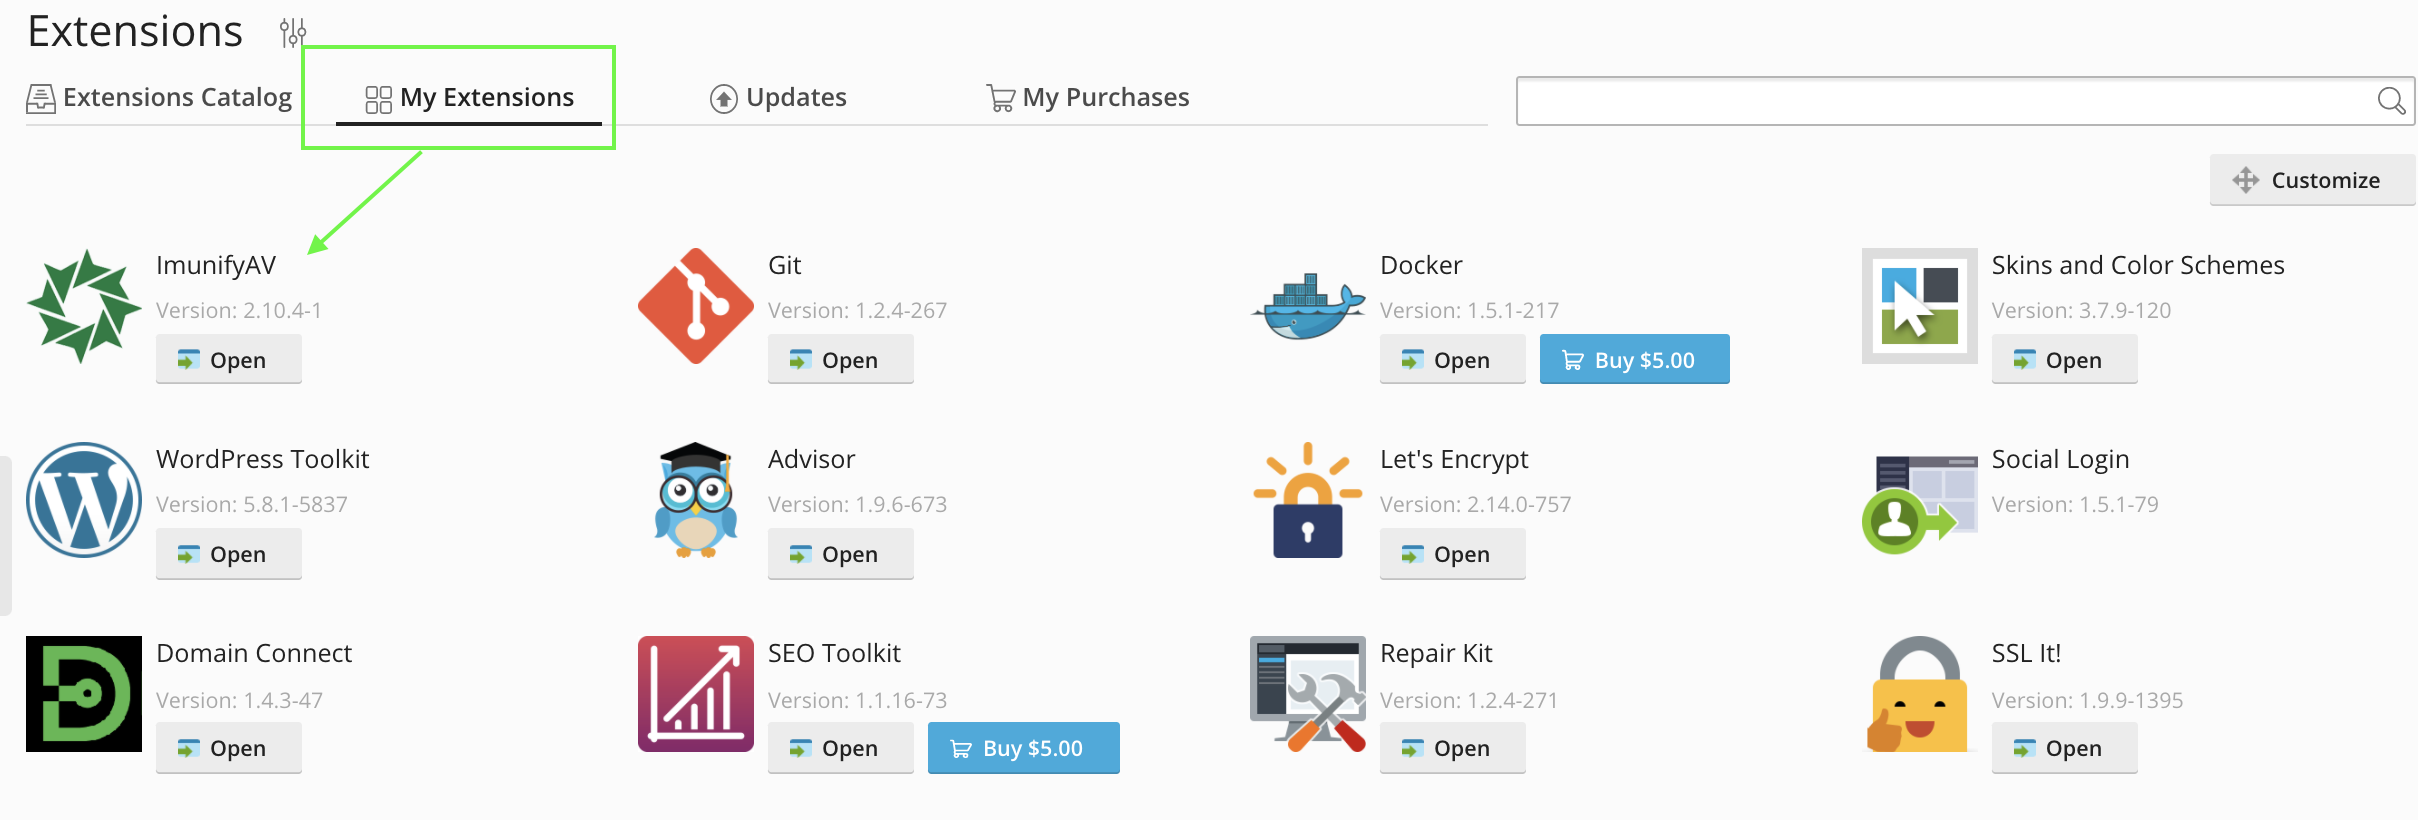This screenshot has height=820, width=2418.
Task: Click the Let's Encrypt title
Action: click(x=1454, y=459)
